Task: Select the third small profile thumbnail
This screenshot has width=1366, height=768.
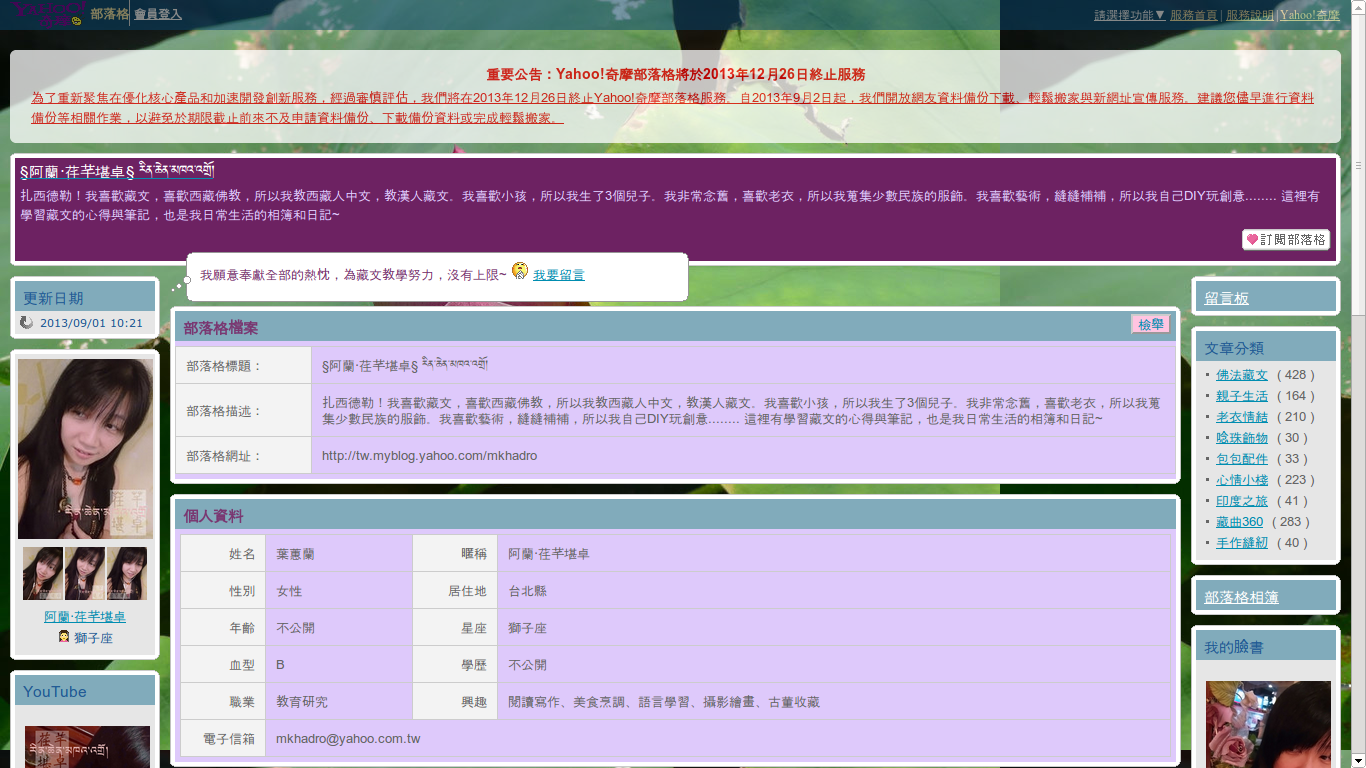Action: pyautogui.click(x=127, y=573)
